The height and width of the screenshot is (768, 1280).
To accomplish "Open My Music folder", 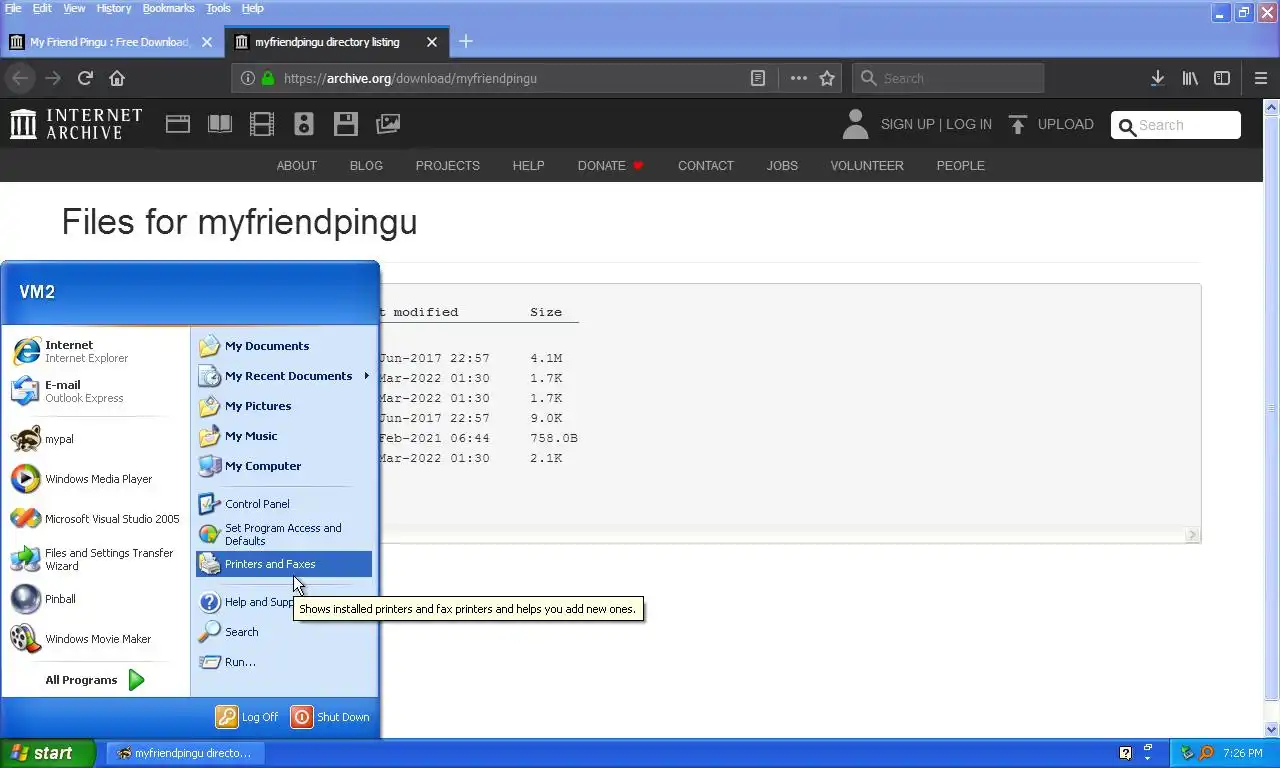I will point(284,436).
